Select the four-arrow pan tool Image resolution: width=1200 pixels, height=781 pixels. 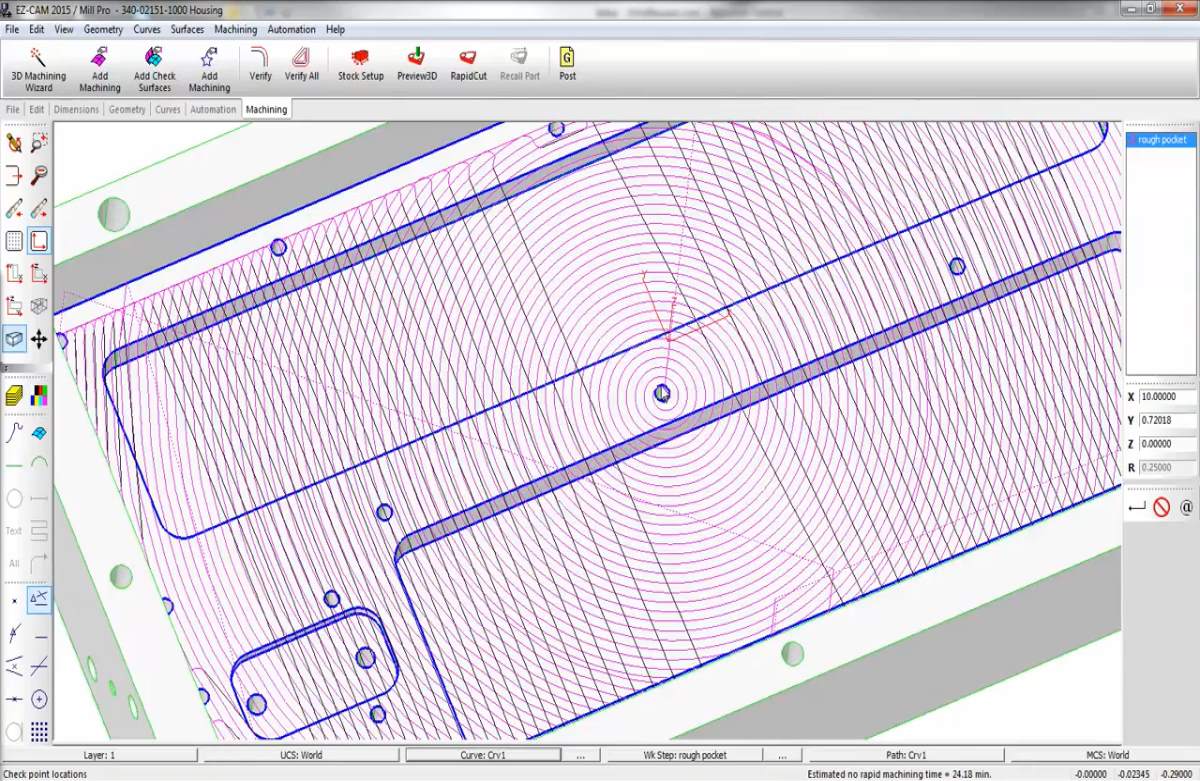click(39, 339)
